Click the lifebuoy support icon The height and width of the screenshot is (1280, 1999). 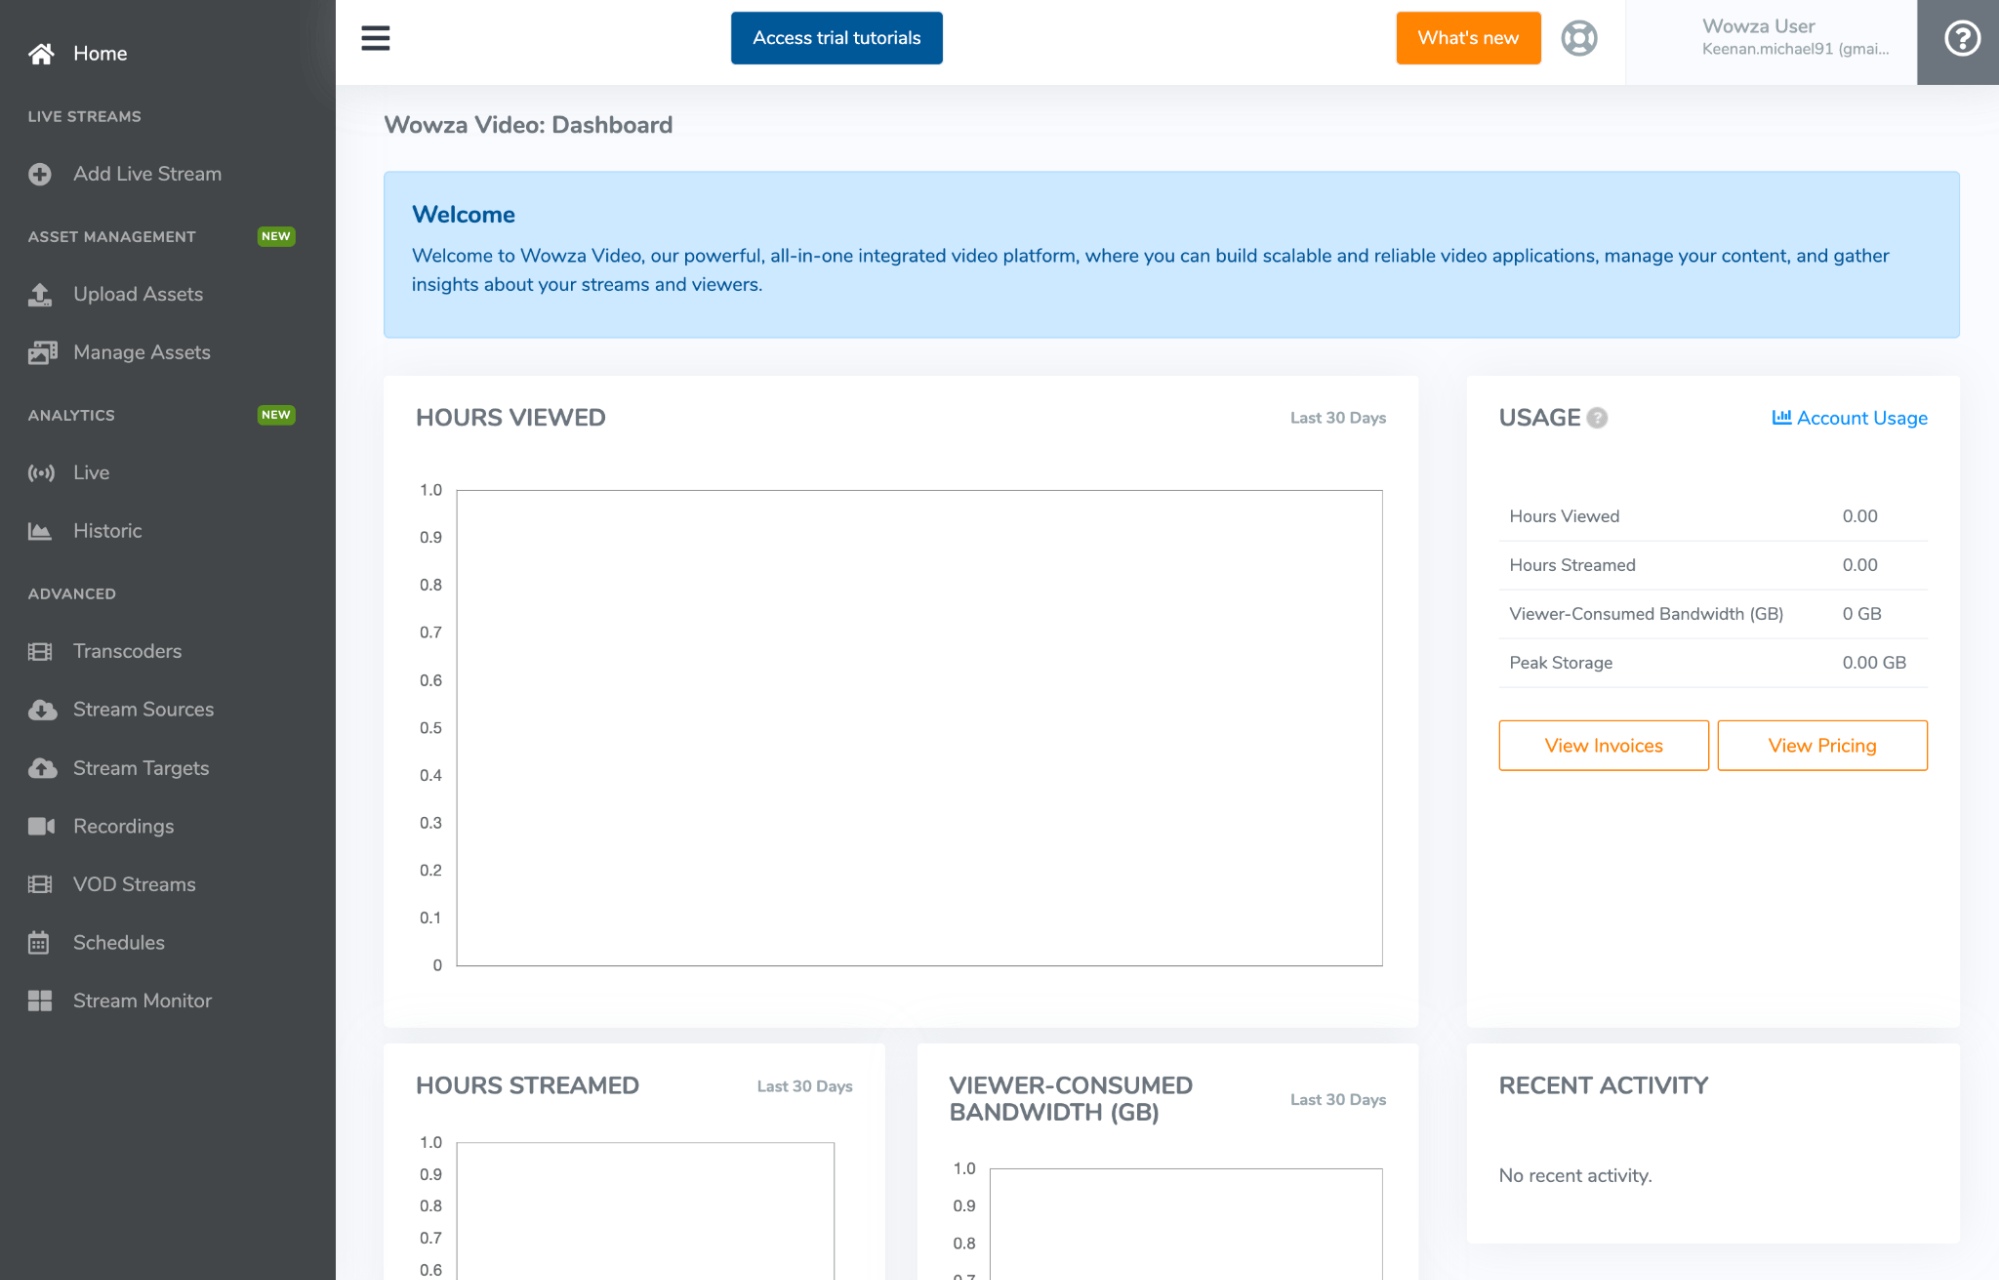pyautogui.click(x=1579, y=38)
